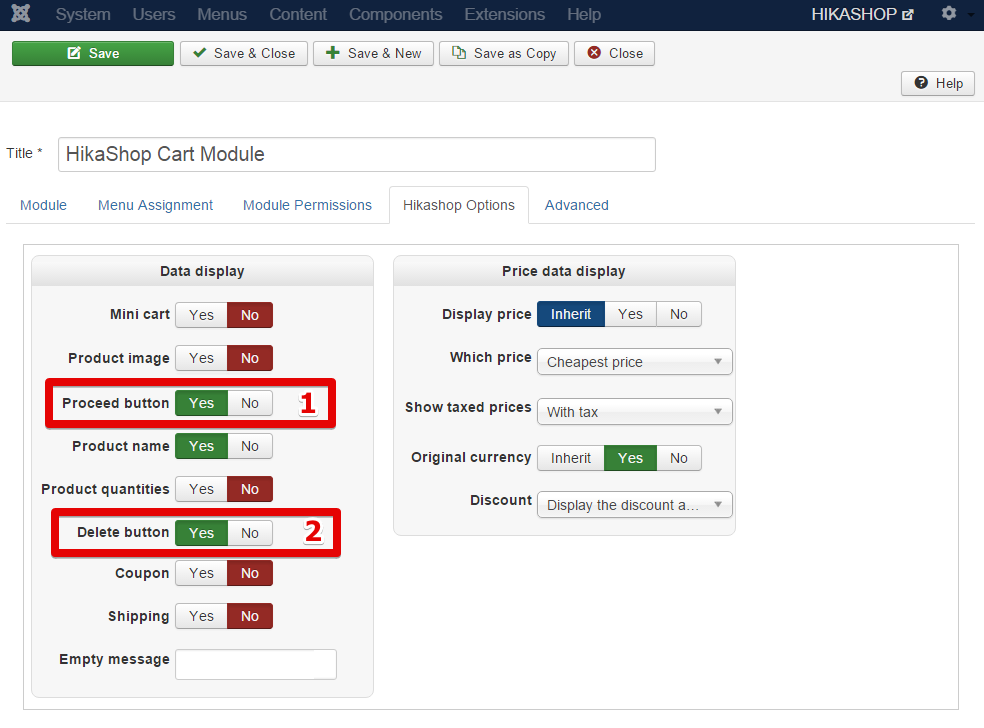
Task: Set Product quantities to Yes
Action: tap(201, 489)
